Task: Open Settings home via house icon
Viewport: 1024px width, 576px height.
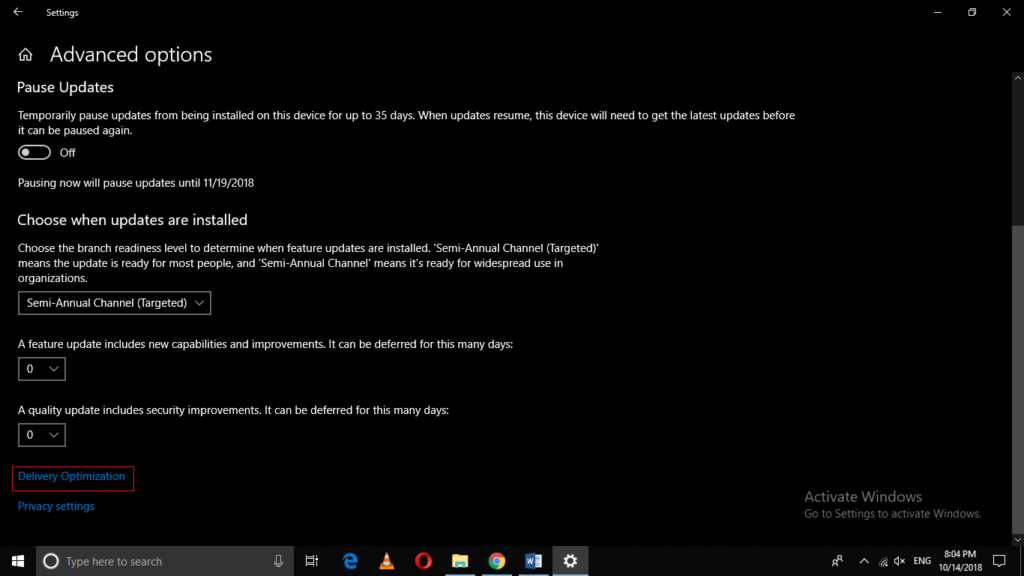Action: [25, 55]
